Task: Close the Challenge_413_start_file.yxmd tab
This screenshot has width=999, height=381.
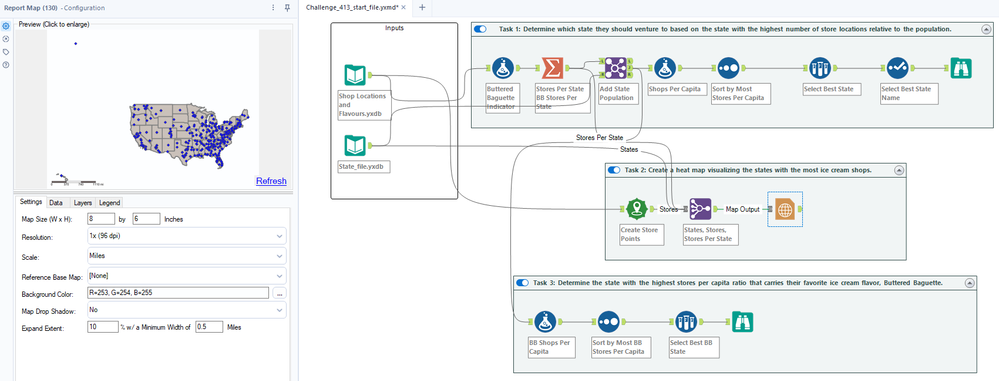Action: (404, 8)
